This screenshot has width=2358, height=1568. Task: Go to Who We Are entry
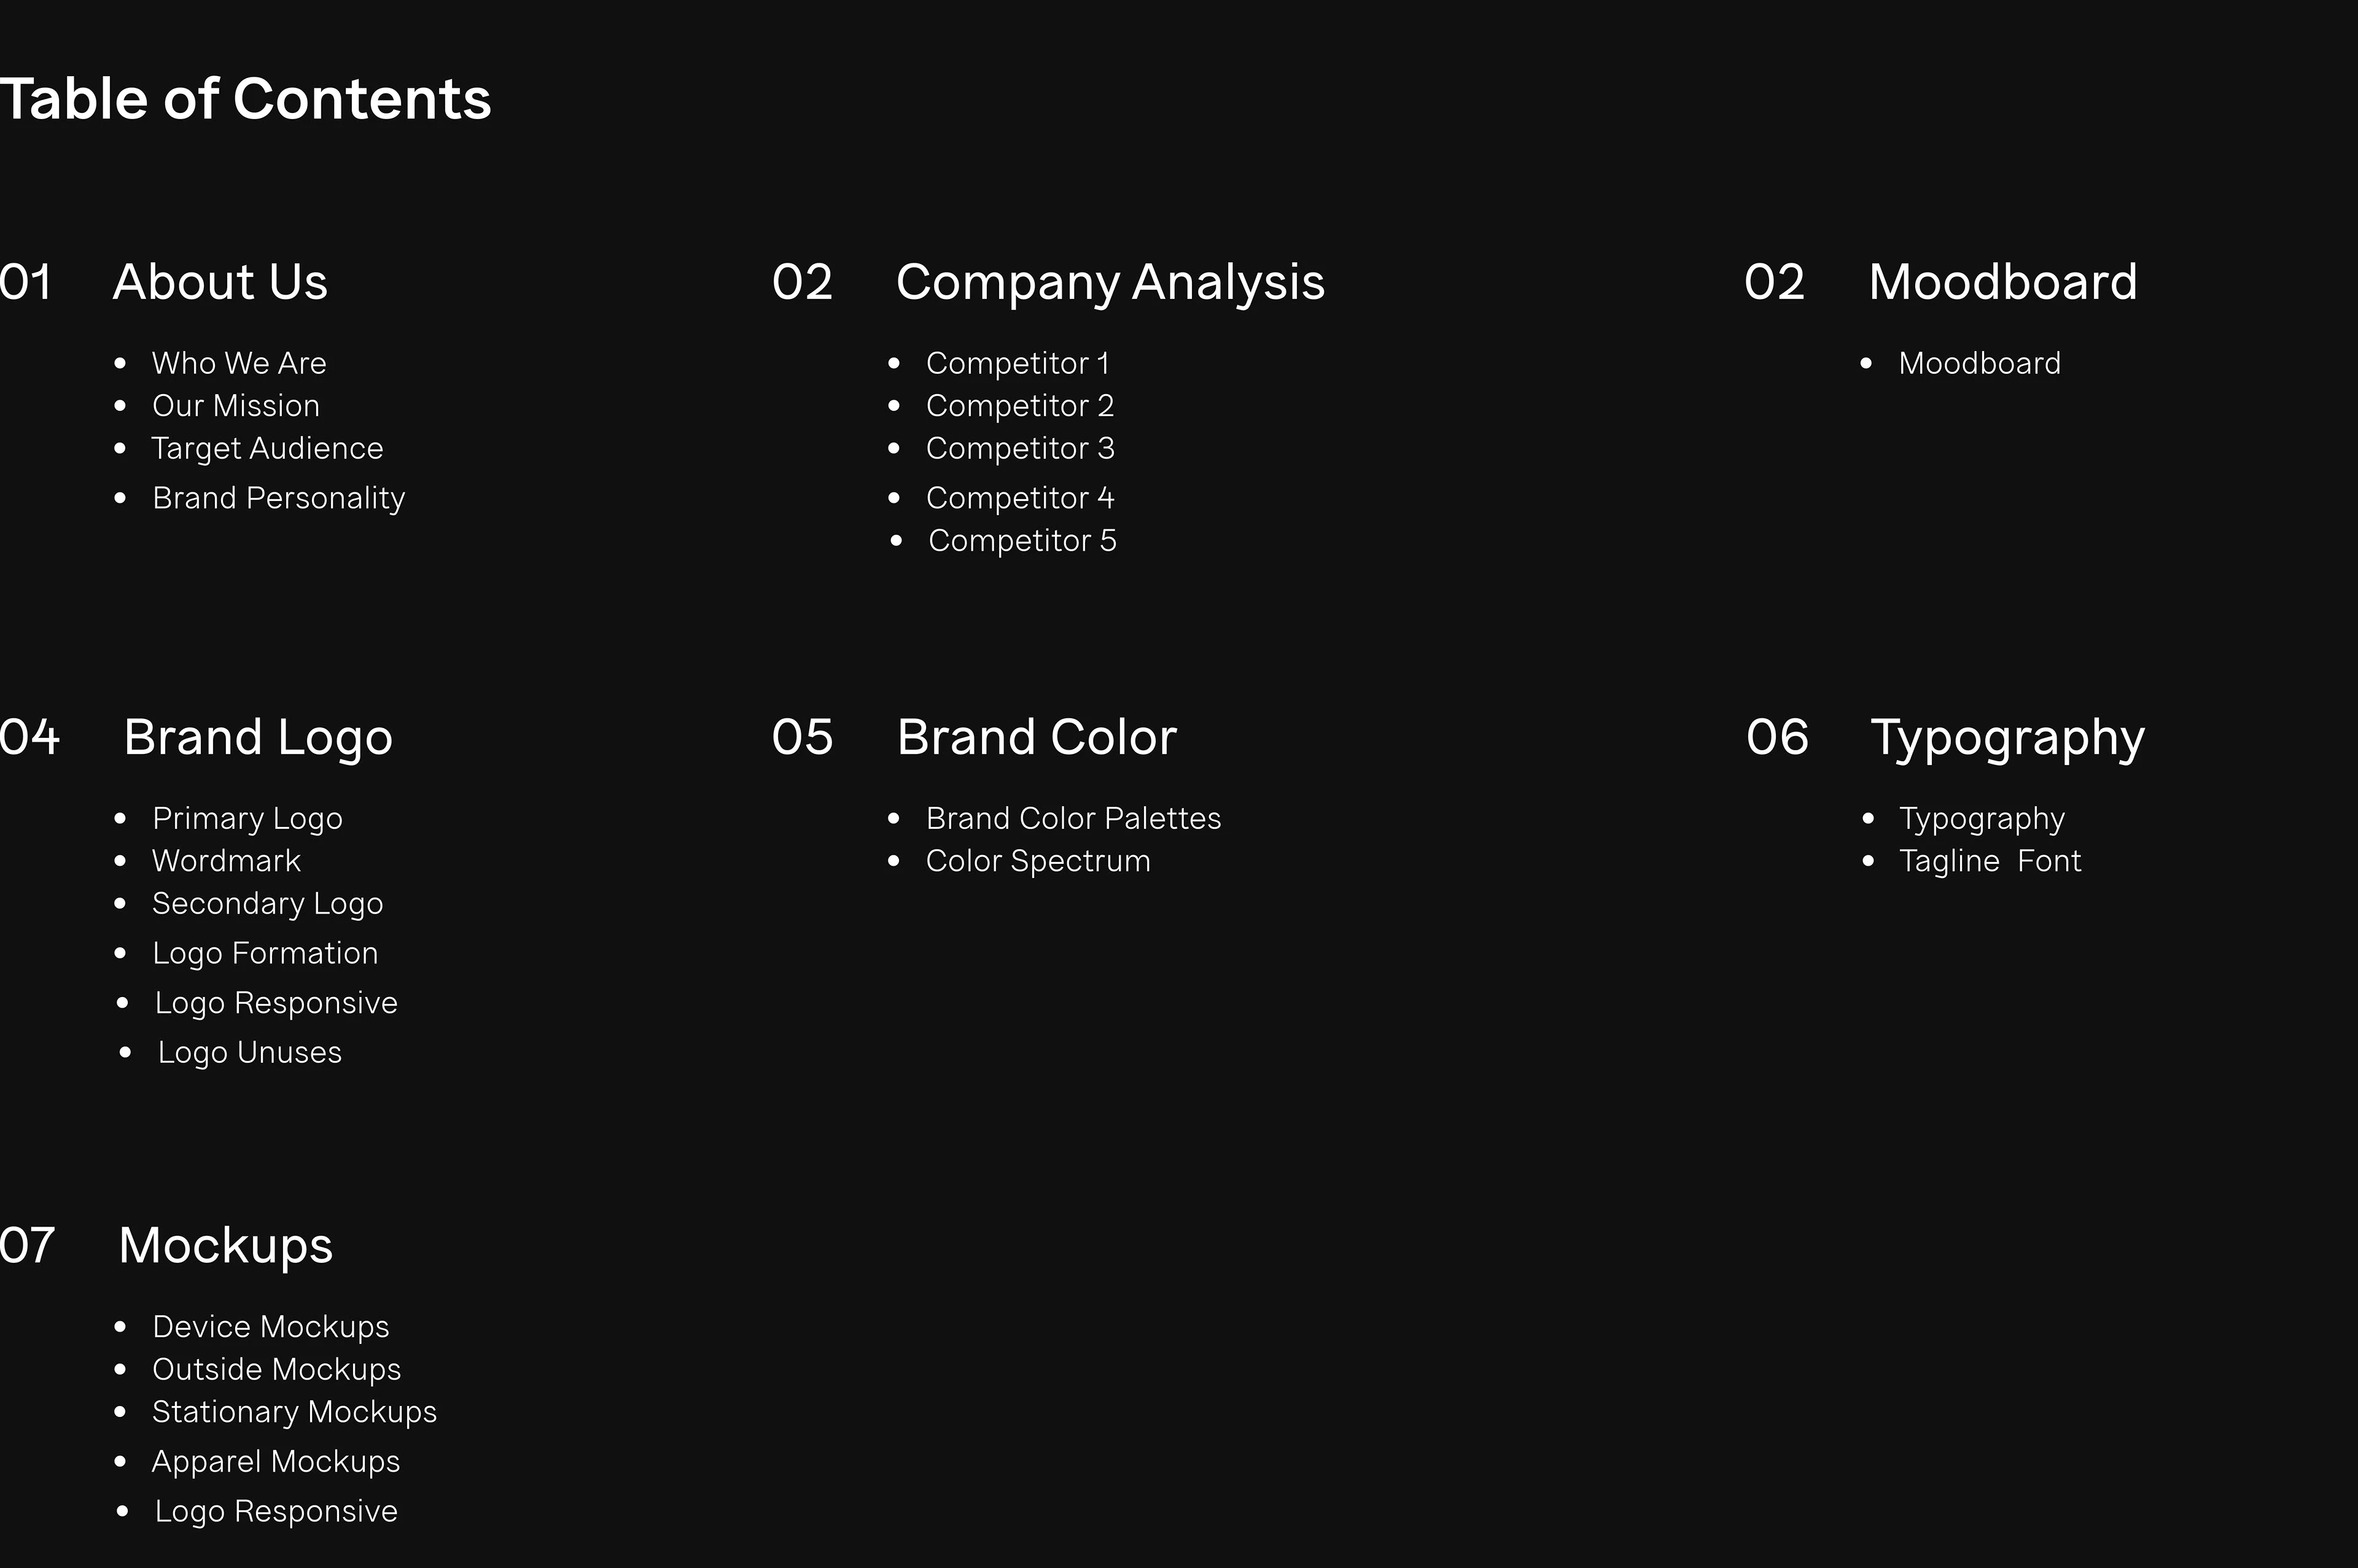click(x=239, y=363)
